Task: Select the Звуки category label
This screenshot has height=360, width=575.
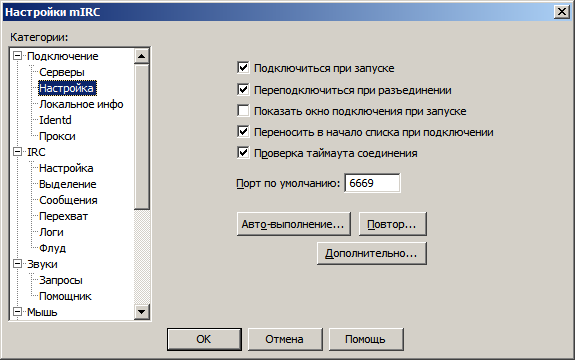Action: coord(42,264)
